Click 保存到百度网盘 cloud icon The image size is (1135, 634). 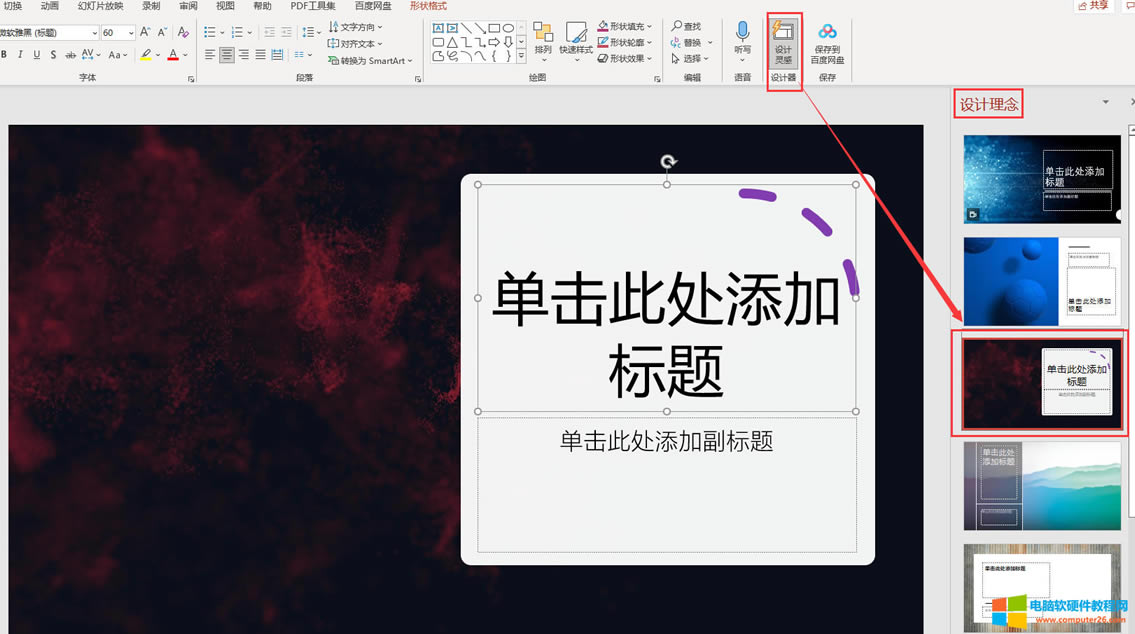click(x=827, y=42)
